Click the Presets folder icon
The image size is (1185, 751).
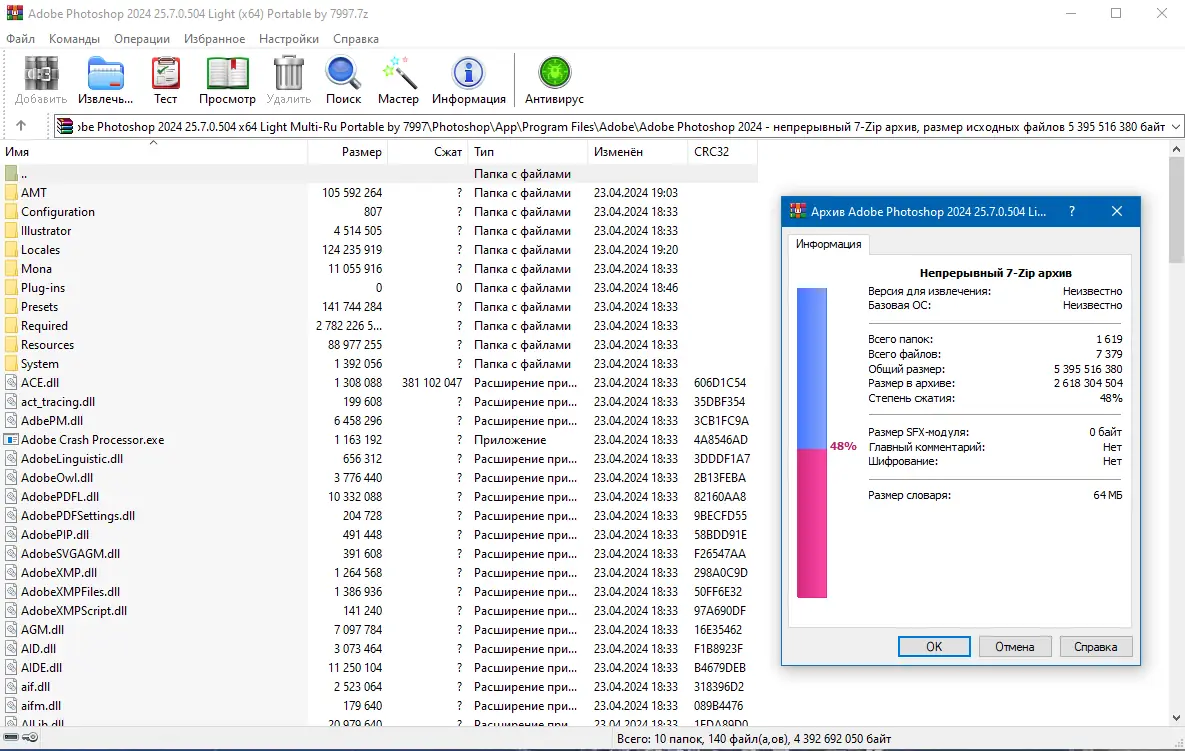pyautogui.click(x=11, y=307)
